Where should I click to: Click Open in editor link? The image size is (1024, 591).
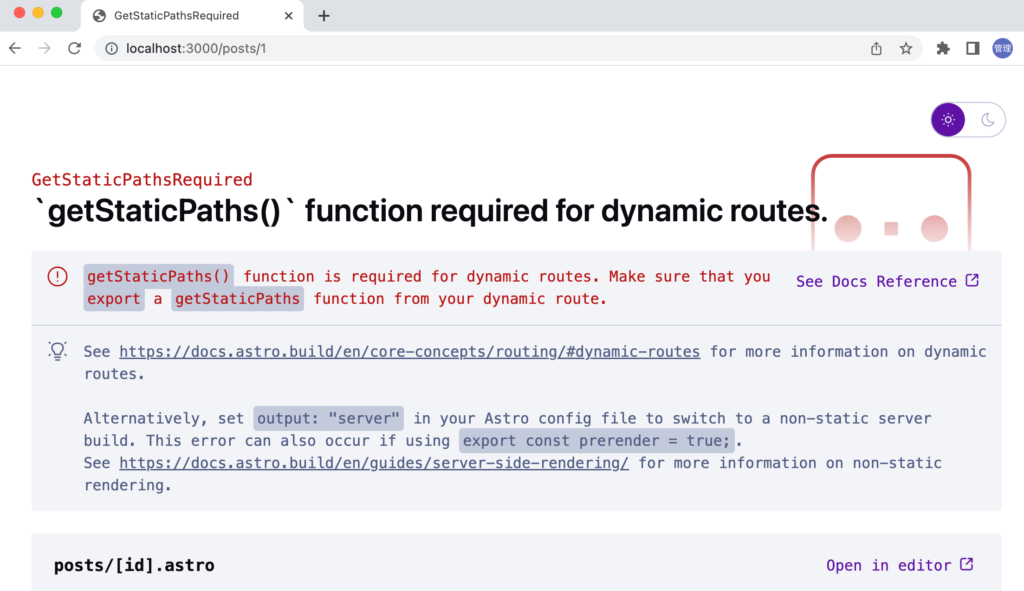click(899, 565)
